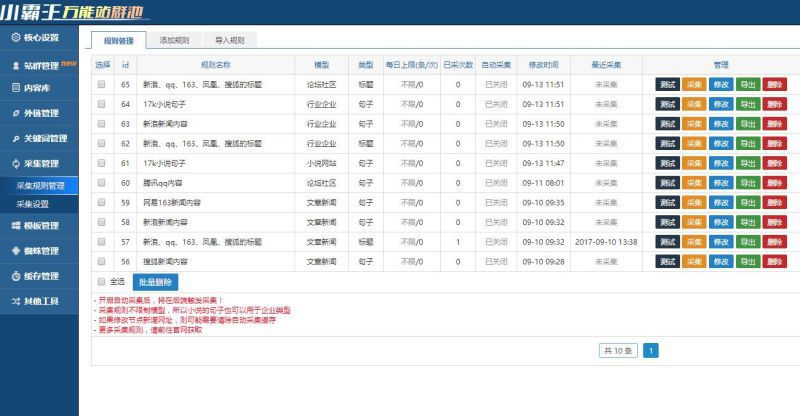This screenshot has height=416, width=800.
Task: Click the 其他工具 shuffle icon in sidebar
Action: click(16, 301)
